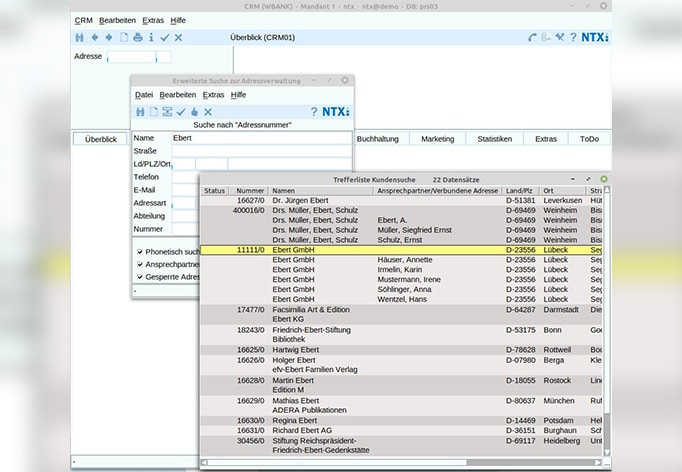Click the X icon in search dialog toolbar

click(x=208, y=112)
